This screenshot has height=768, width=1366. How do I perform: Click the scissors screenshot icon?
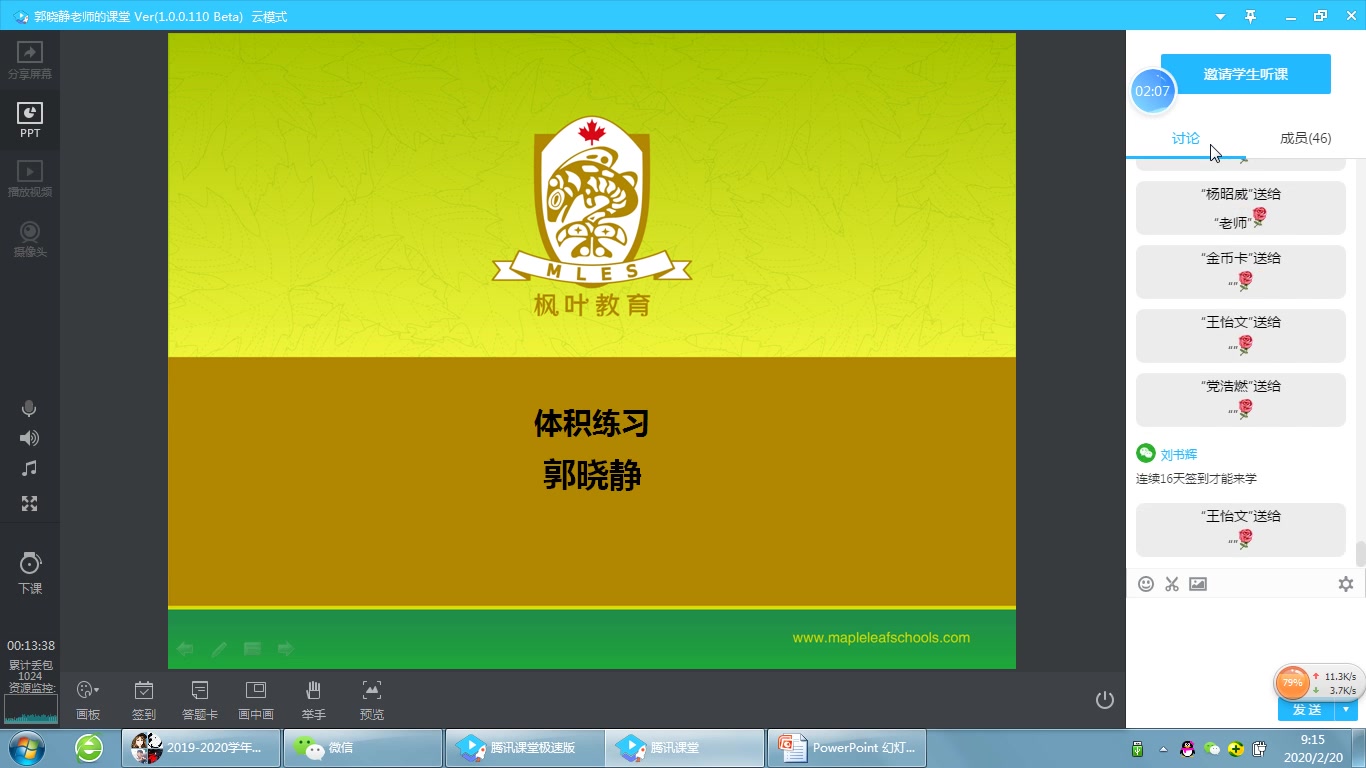click(x=1172, y=584)
